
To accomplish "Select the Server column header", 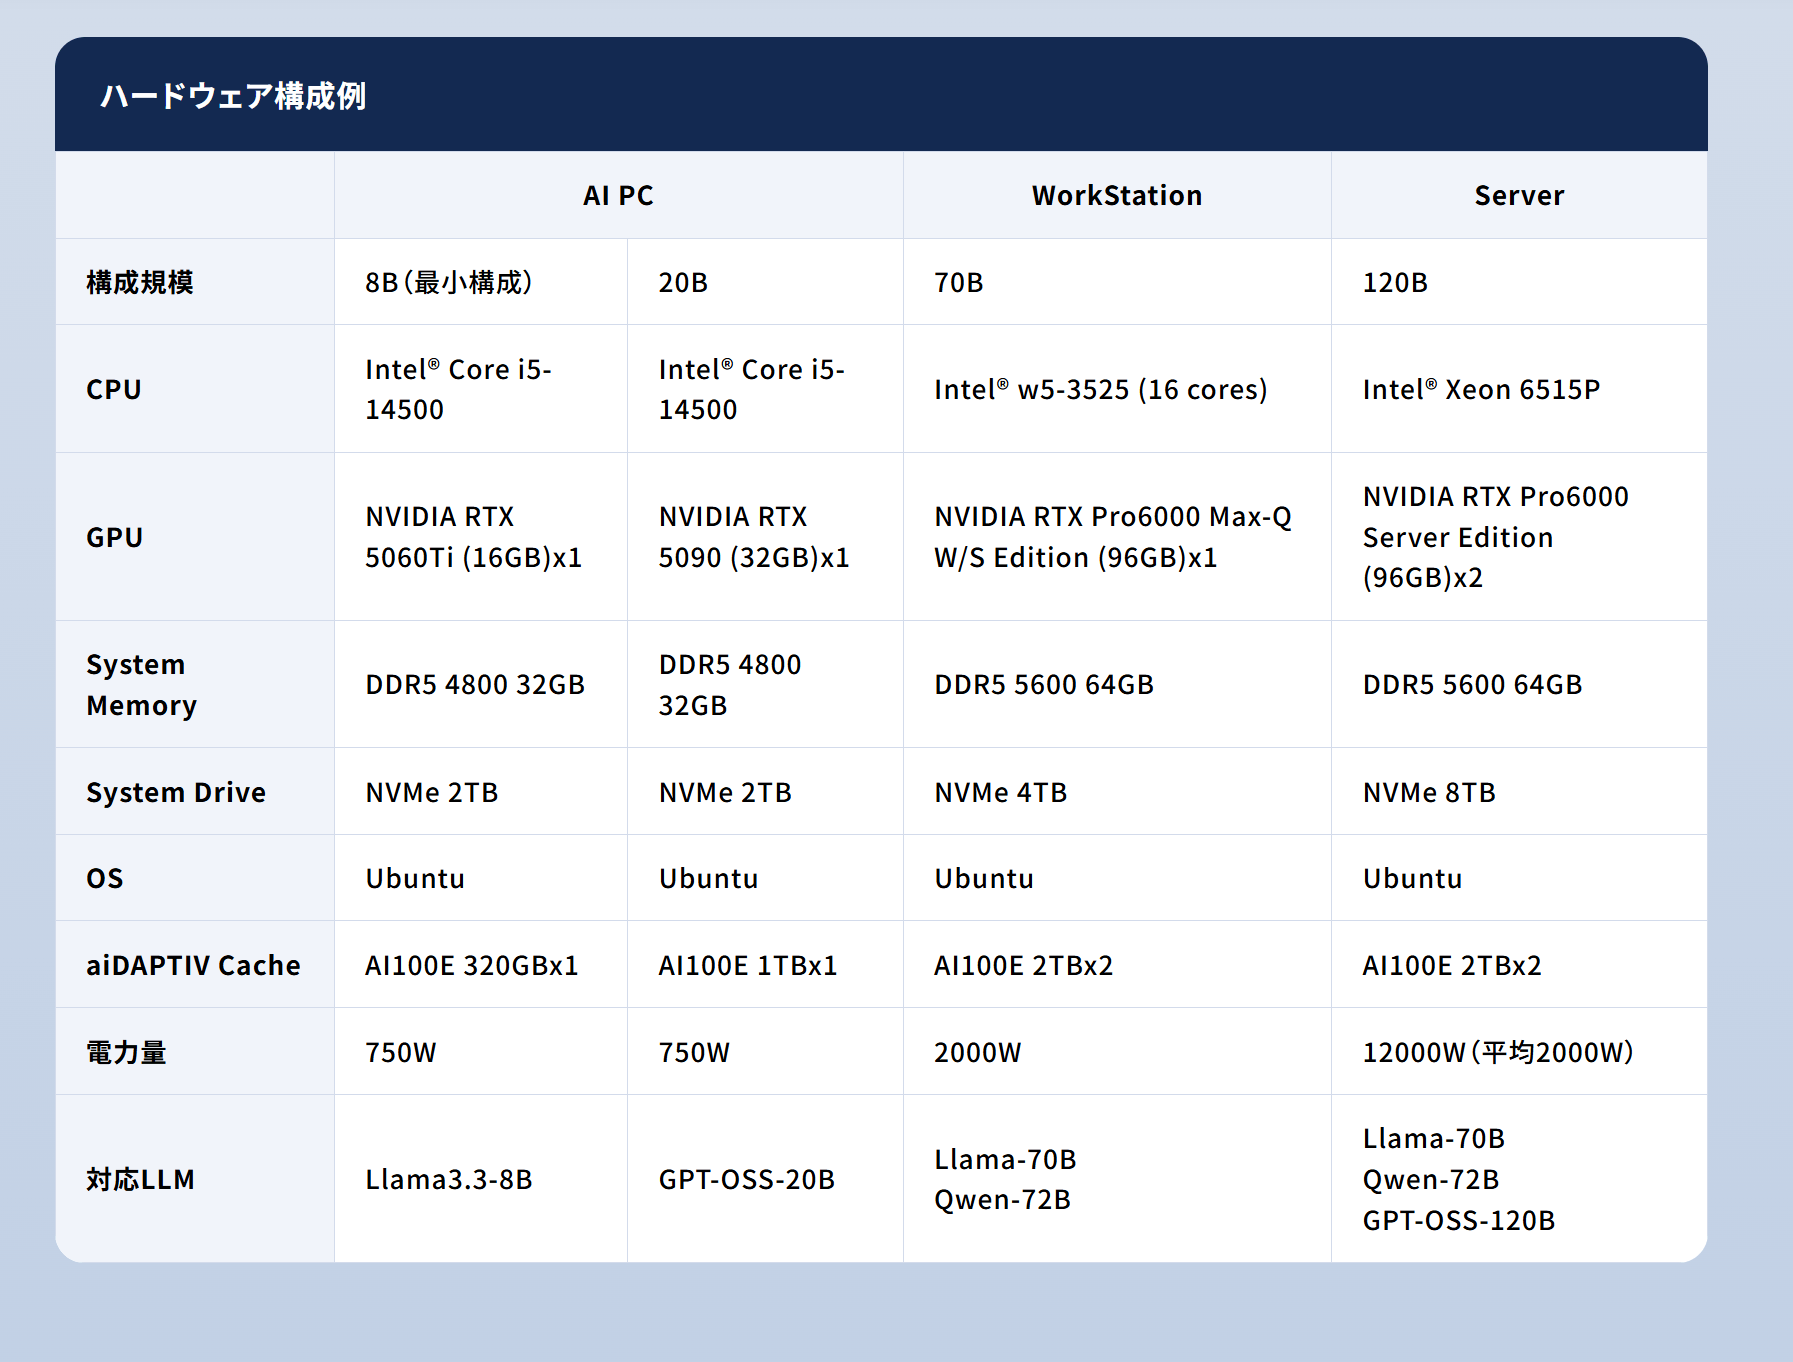I will (1519, 195).
